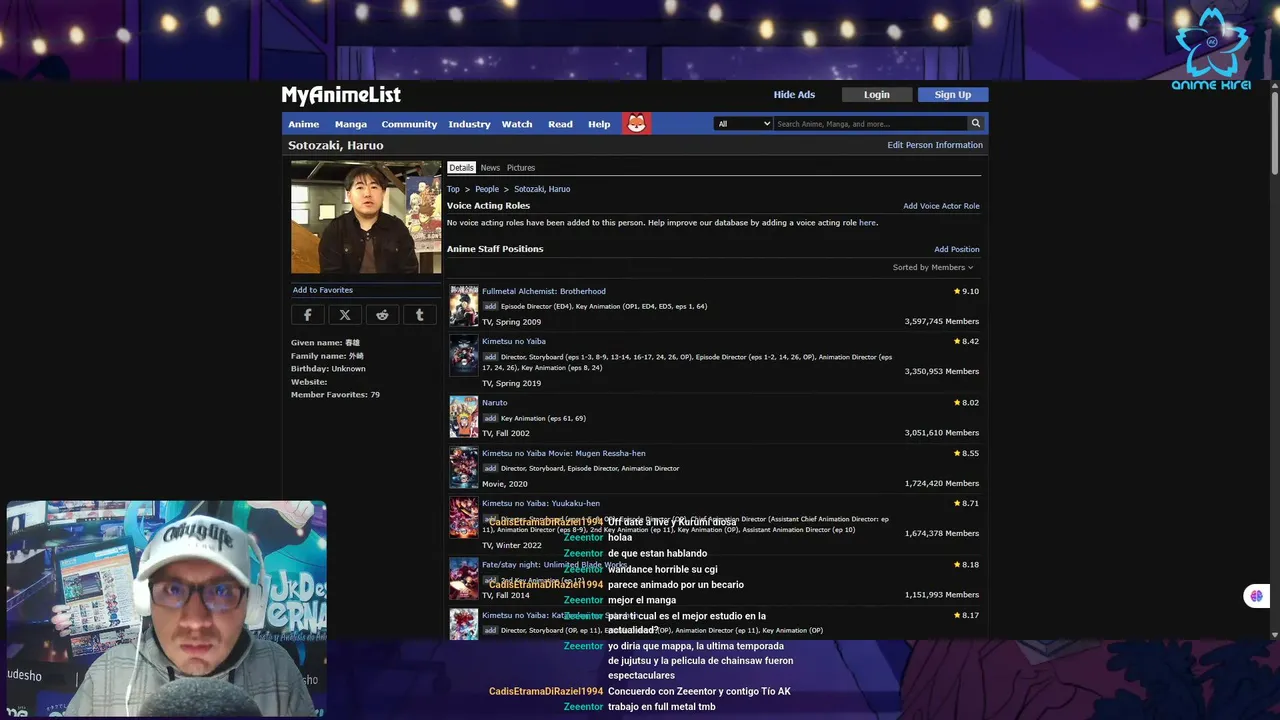Click Haruo Sotozaki's profile photo
Screen dimensions: 1280x720
click(366, 217)
